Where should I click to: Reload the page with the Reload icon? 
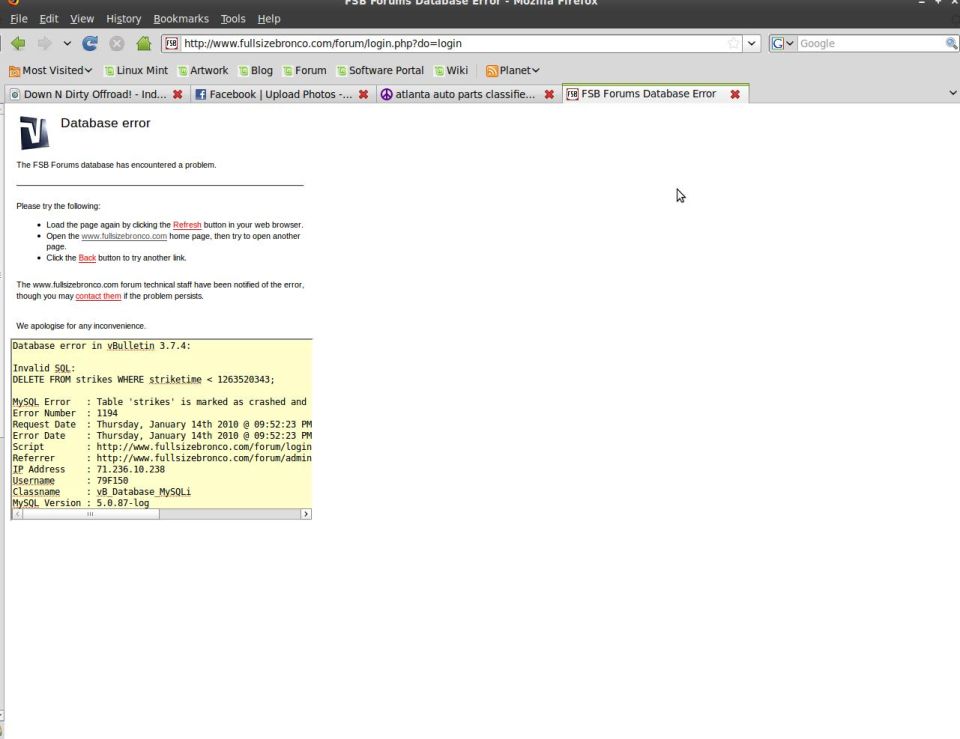coord(90,43)
